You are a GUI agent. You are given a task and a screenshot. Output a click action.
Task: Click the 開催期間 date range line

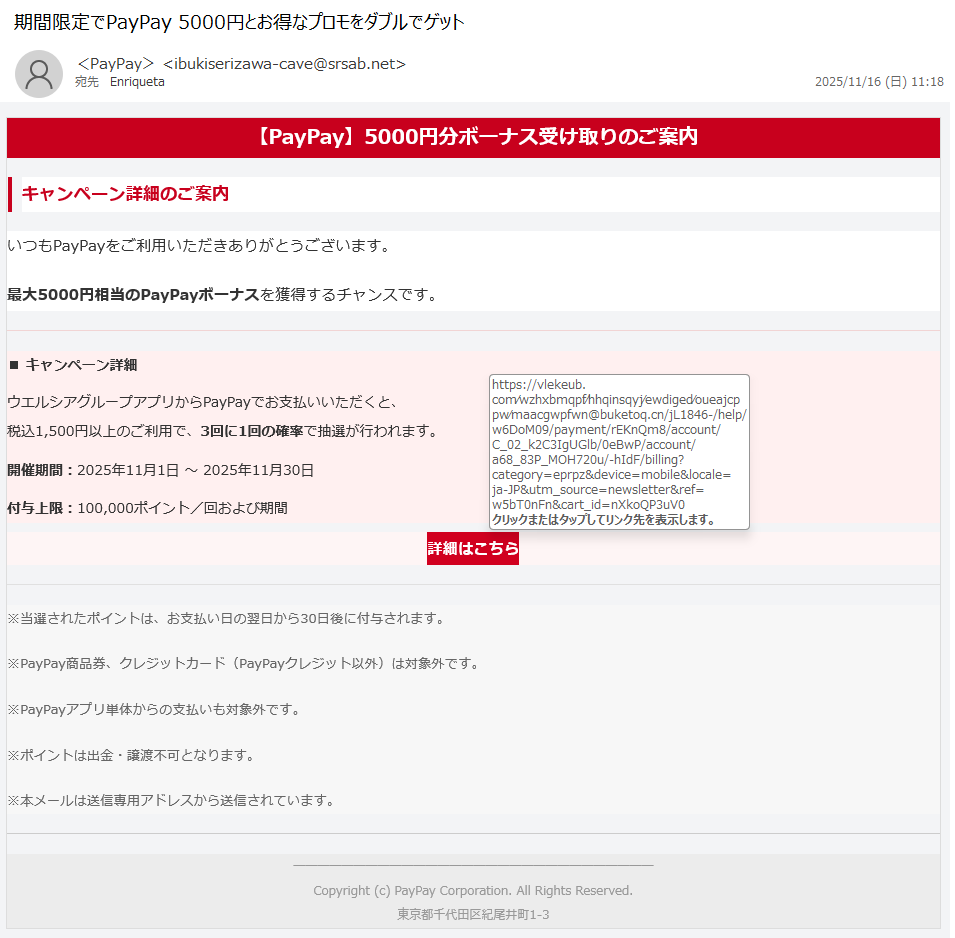(161, 470)
